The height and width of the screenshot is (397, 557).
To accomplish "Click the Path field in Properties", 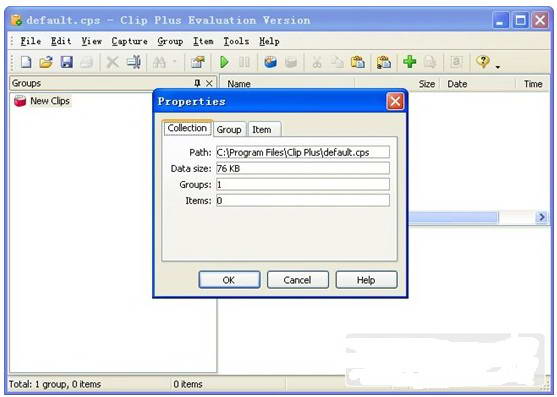I will click(x=303, y=152).
